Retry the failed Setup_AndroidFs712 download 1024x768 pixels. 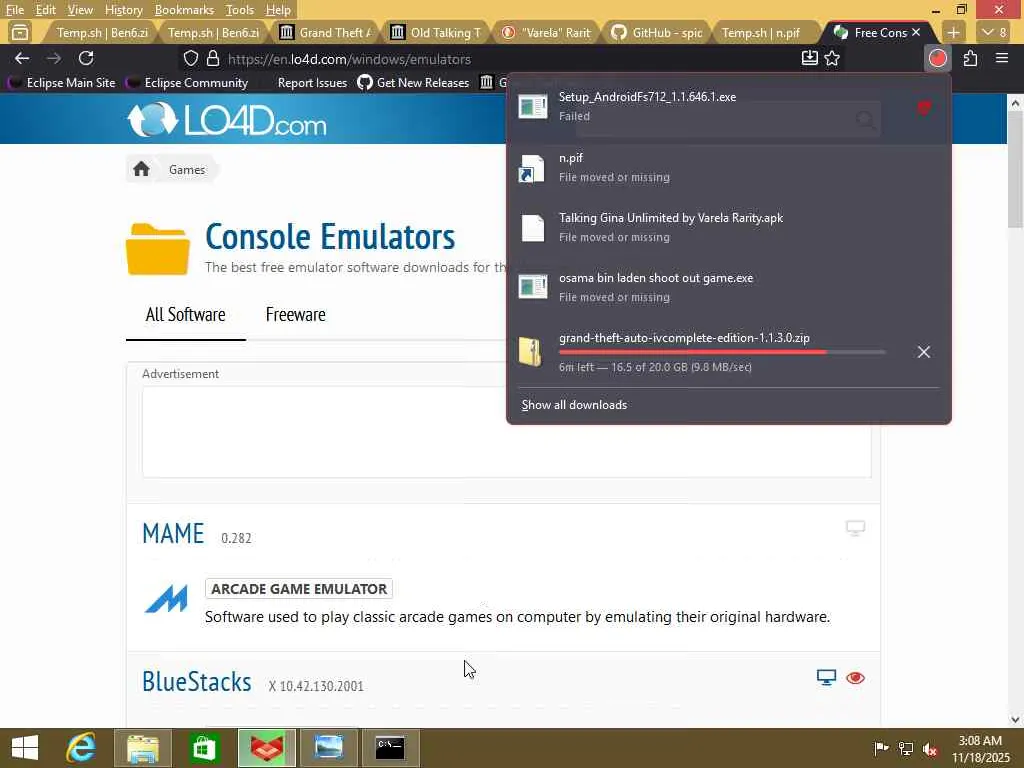(923, 108)
